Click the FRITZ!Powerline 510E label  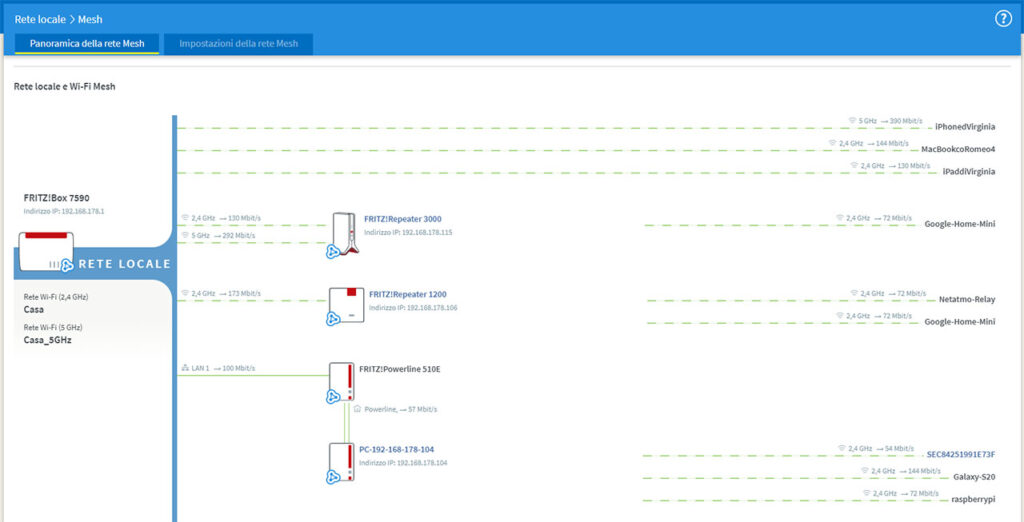[400, 369]
